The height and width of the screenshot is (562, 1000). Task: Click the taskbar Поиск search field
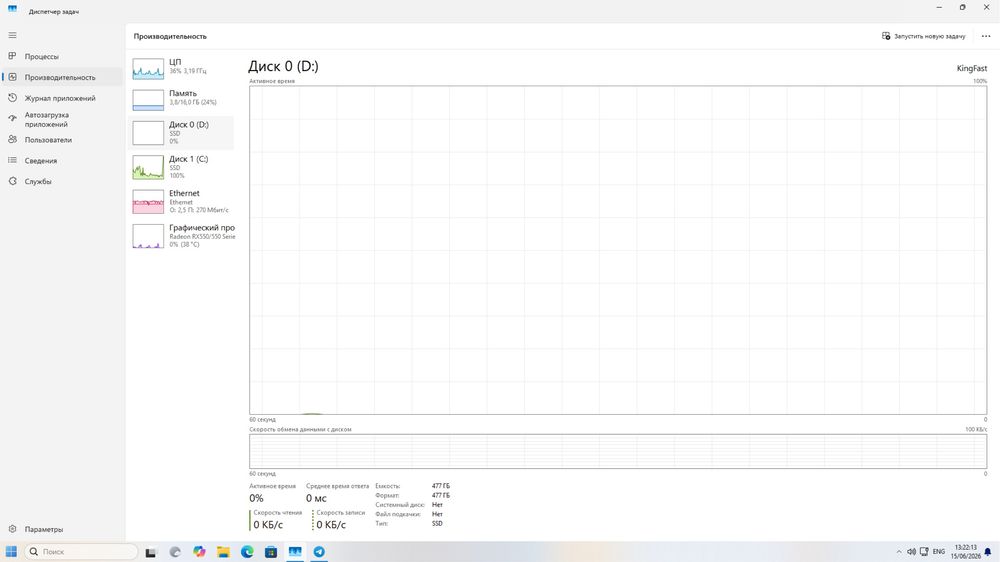[81, 552]
